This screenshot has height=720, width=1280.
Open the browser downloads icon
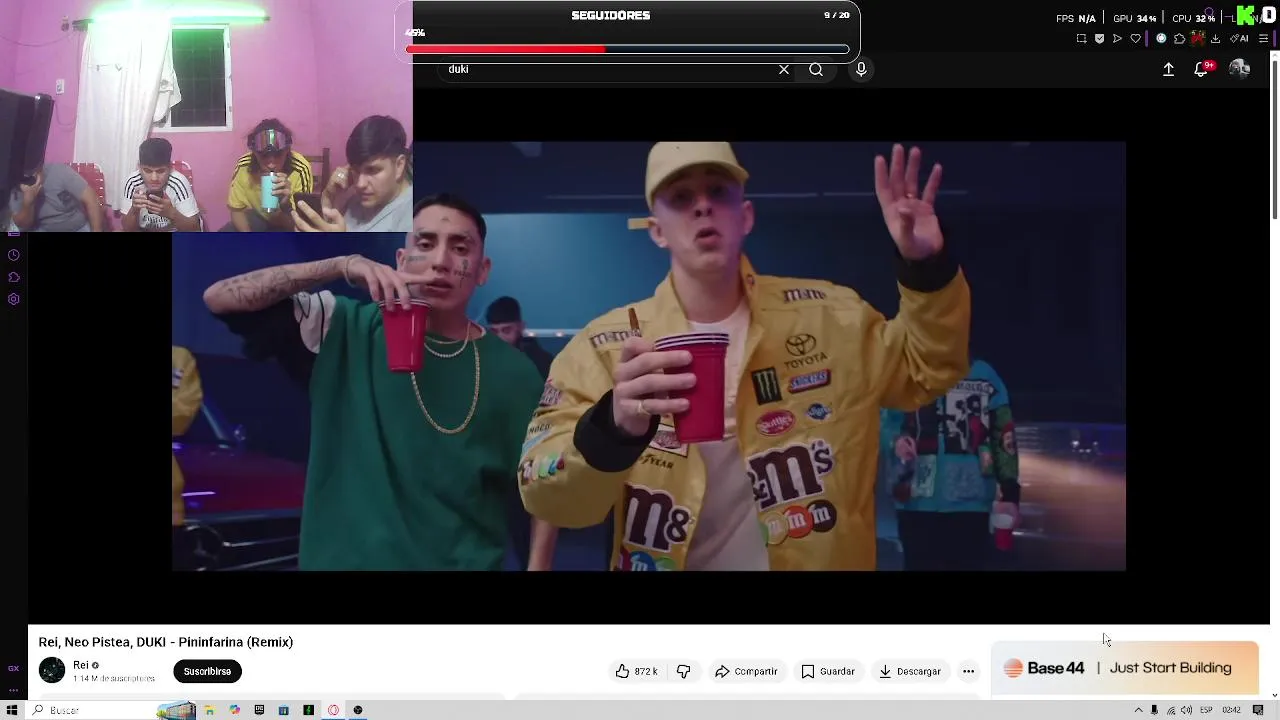pyautogui.click(x=1215, y=38)
